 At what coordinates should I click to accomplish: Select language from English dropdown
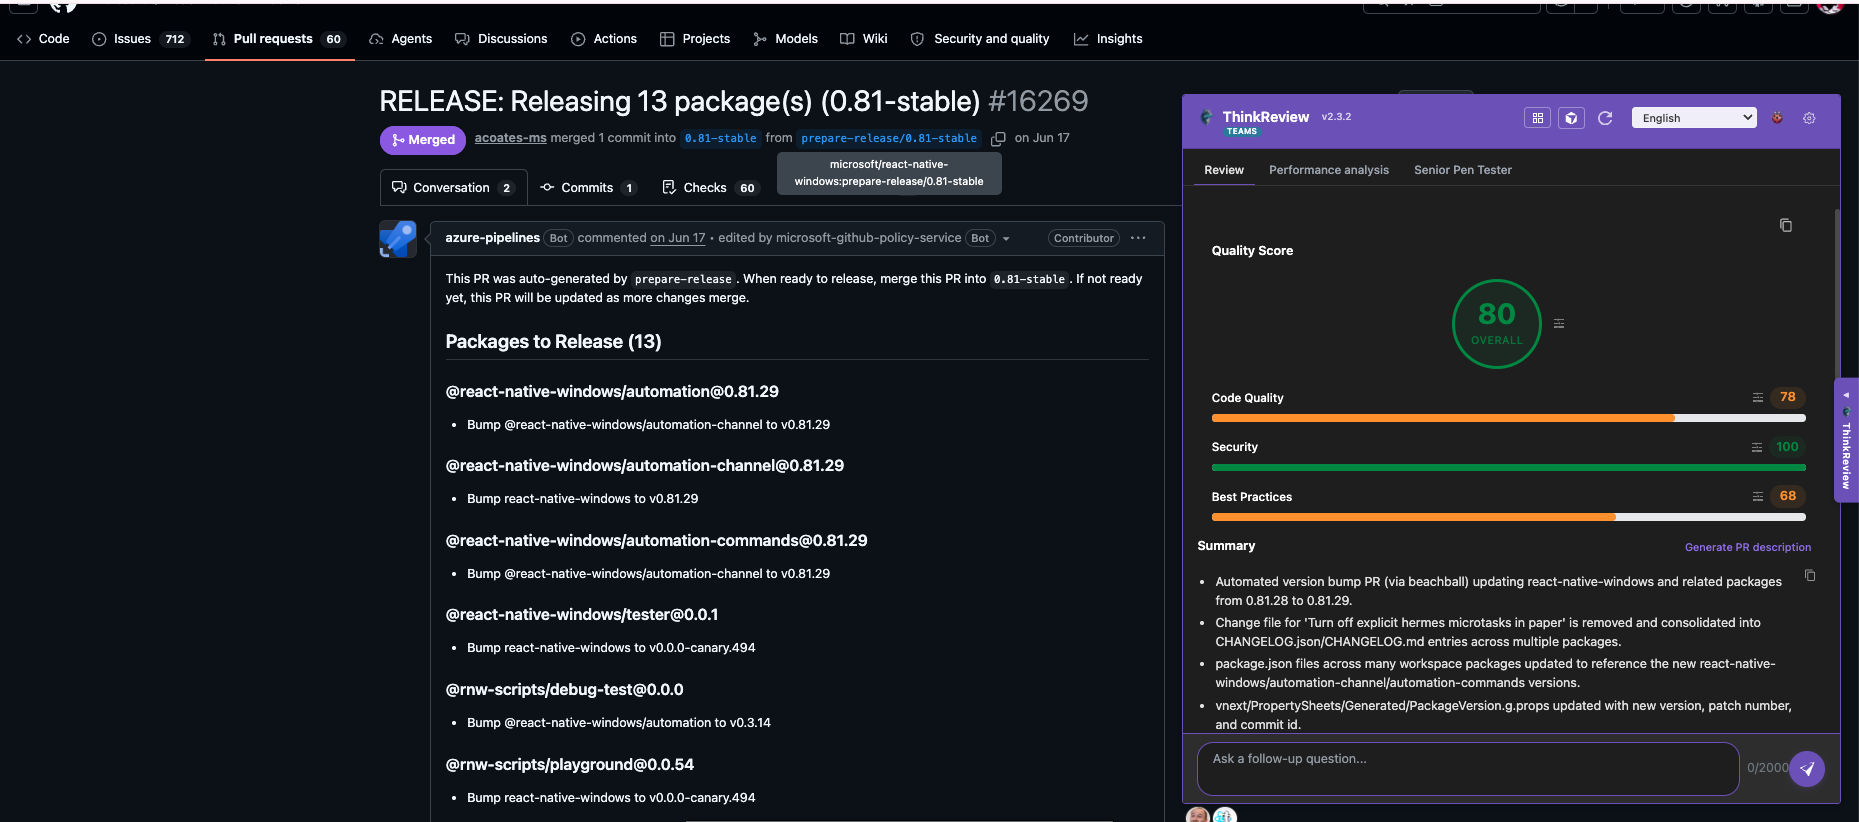(x=1694, y=118)
